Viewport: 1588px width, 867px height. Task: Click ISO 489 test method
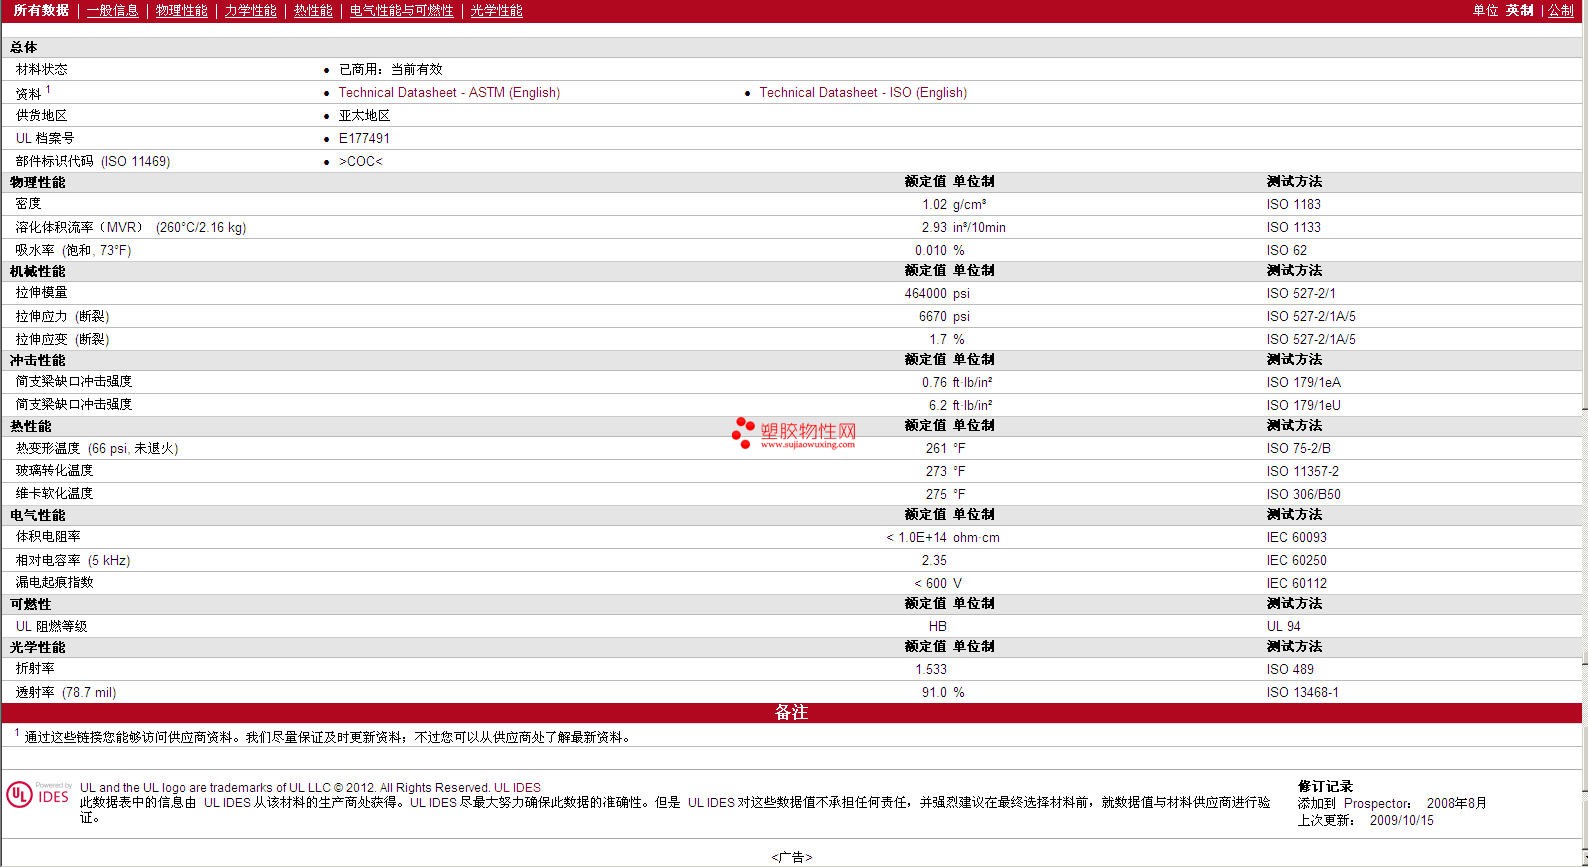[1290, 669]
